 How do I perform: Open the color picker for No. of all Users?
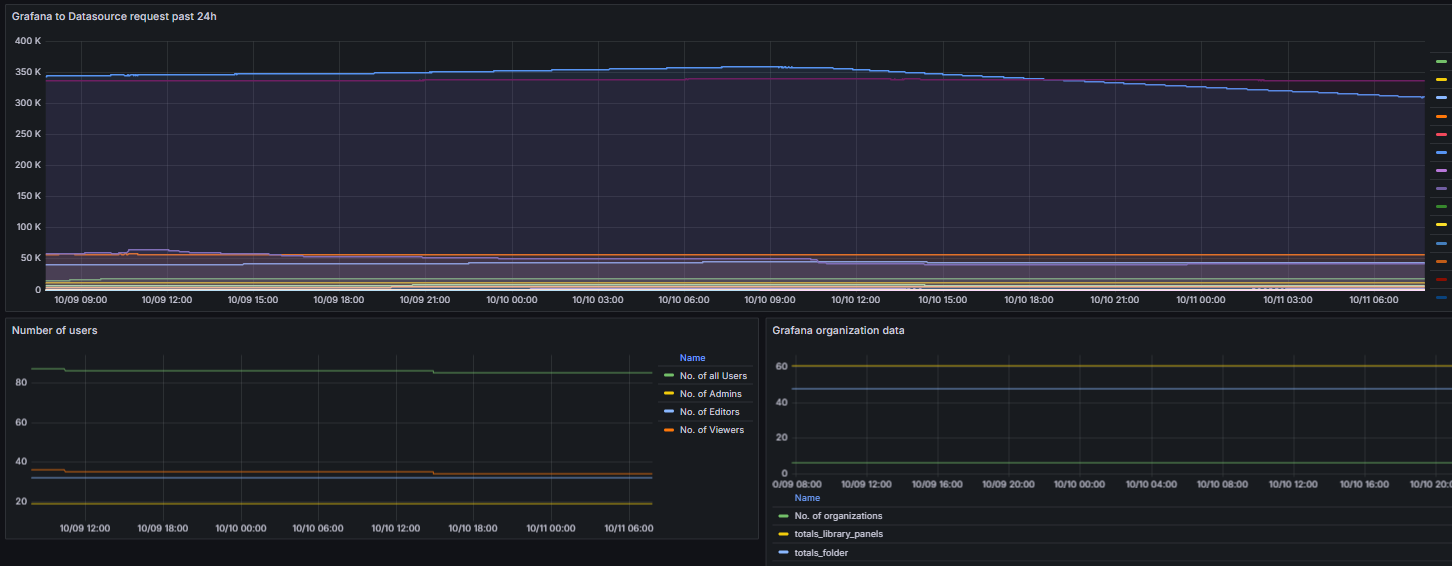point(669,376)
